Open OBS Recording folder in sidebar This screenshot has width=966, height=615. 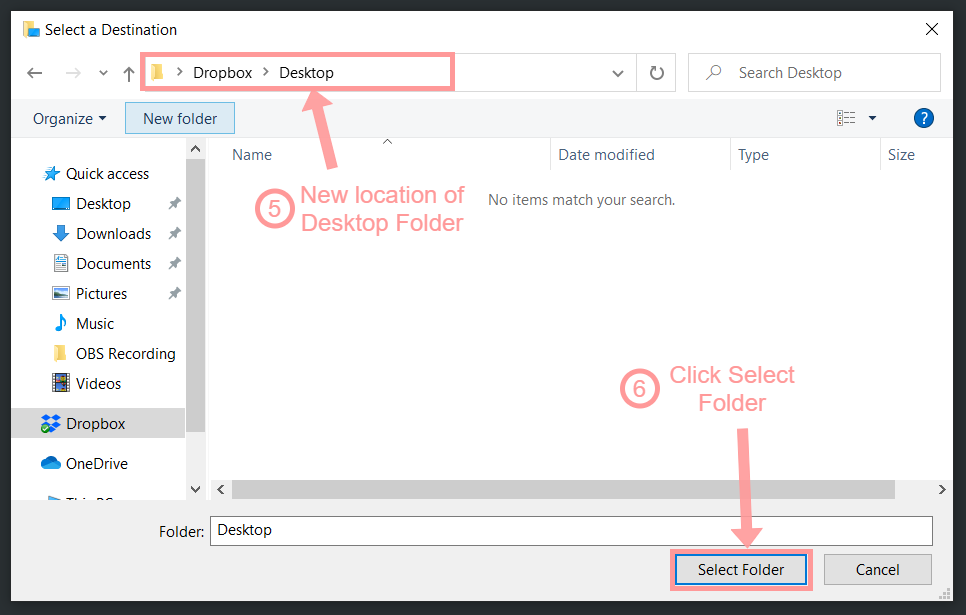[x=126, y=354]
